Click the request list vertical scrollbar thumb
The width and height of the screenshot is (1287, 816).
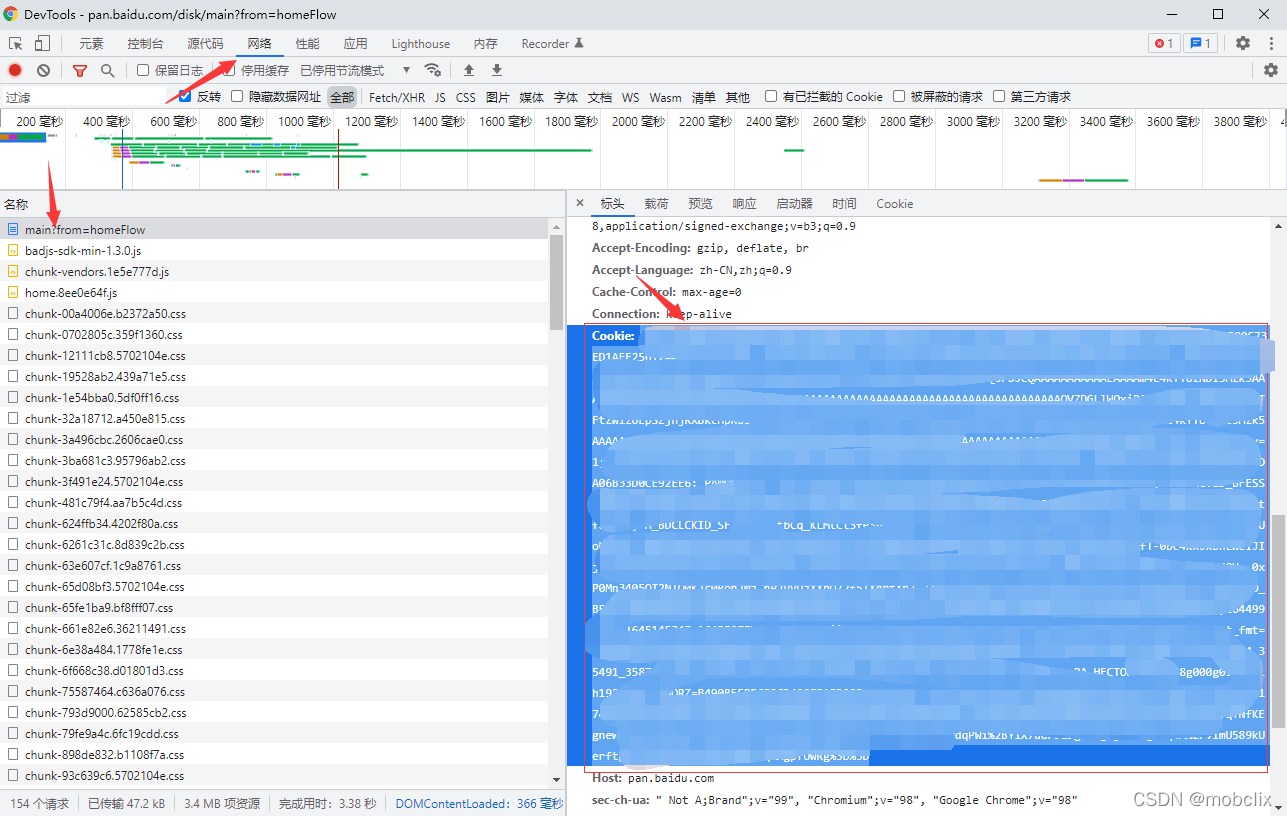pyautogui.click(x=557, y=283)
